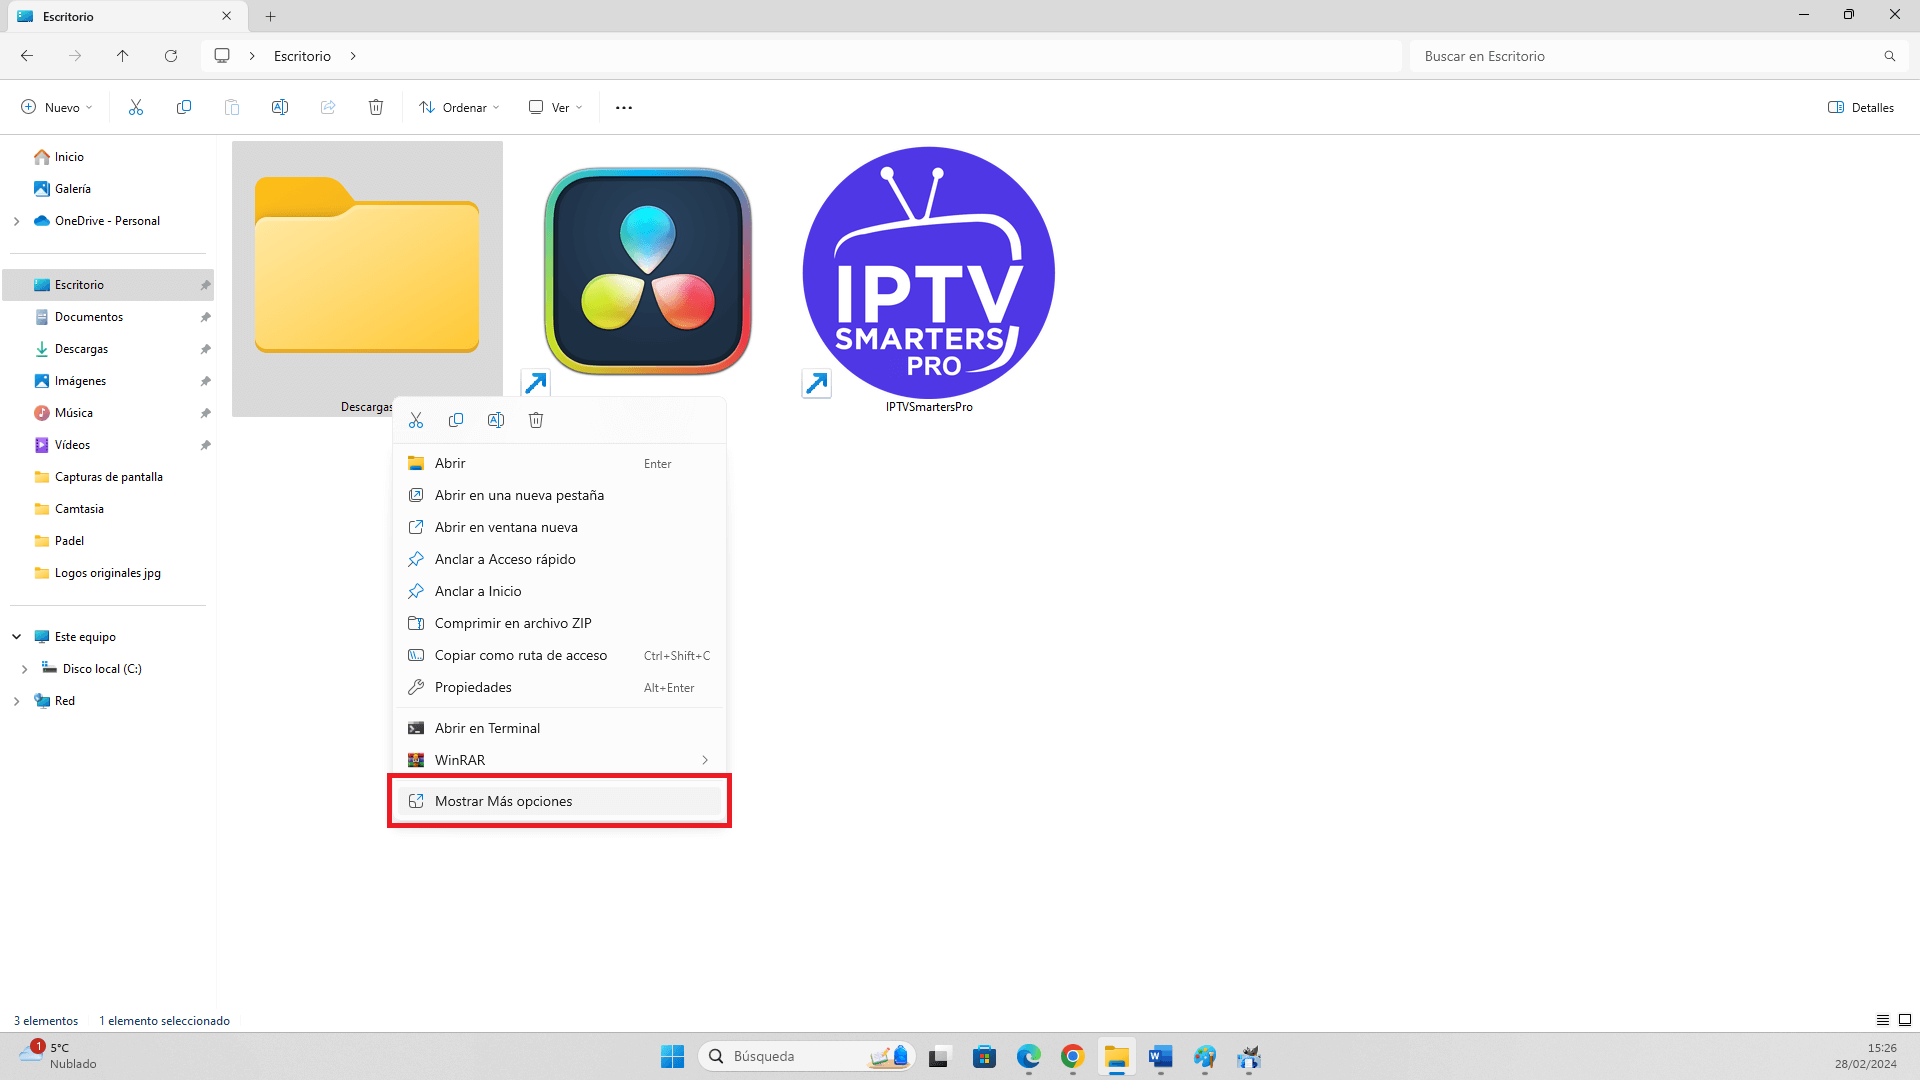Expand WinRAR submenu arrow
The width and height of the screenshot is (1920, 1080).
point(705,760)
